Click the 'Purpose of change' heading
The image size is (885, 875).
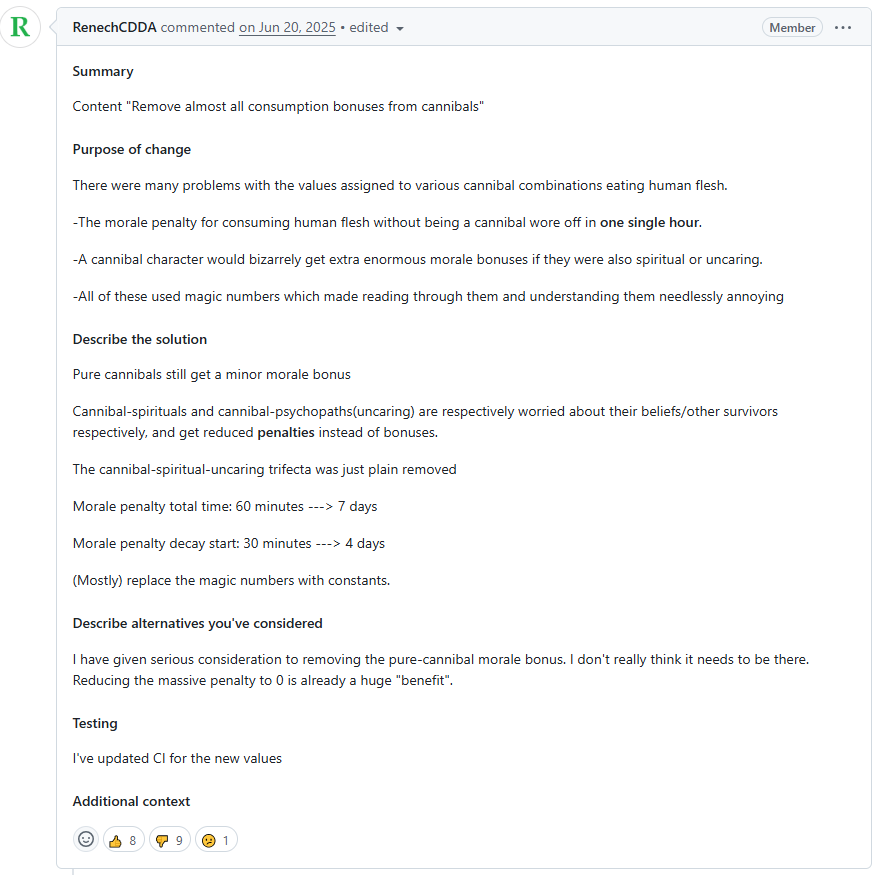point(132,150)
